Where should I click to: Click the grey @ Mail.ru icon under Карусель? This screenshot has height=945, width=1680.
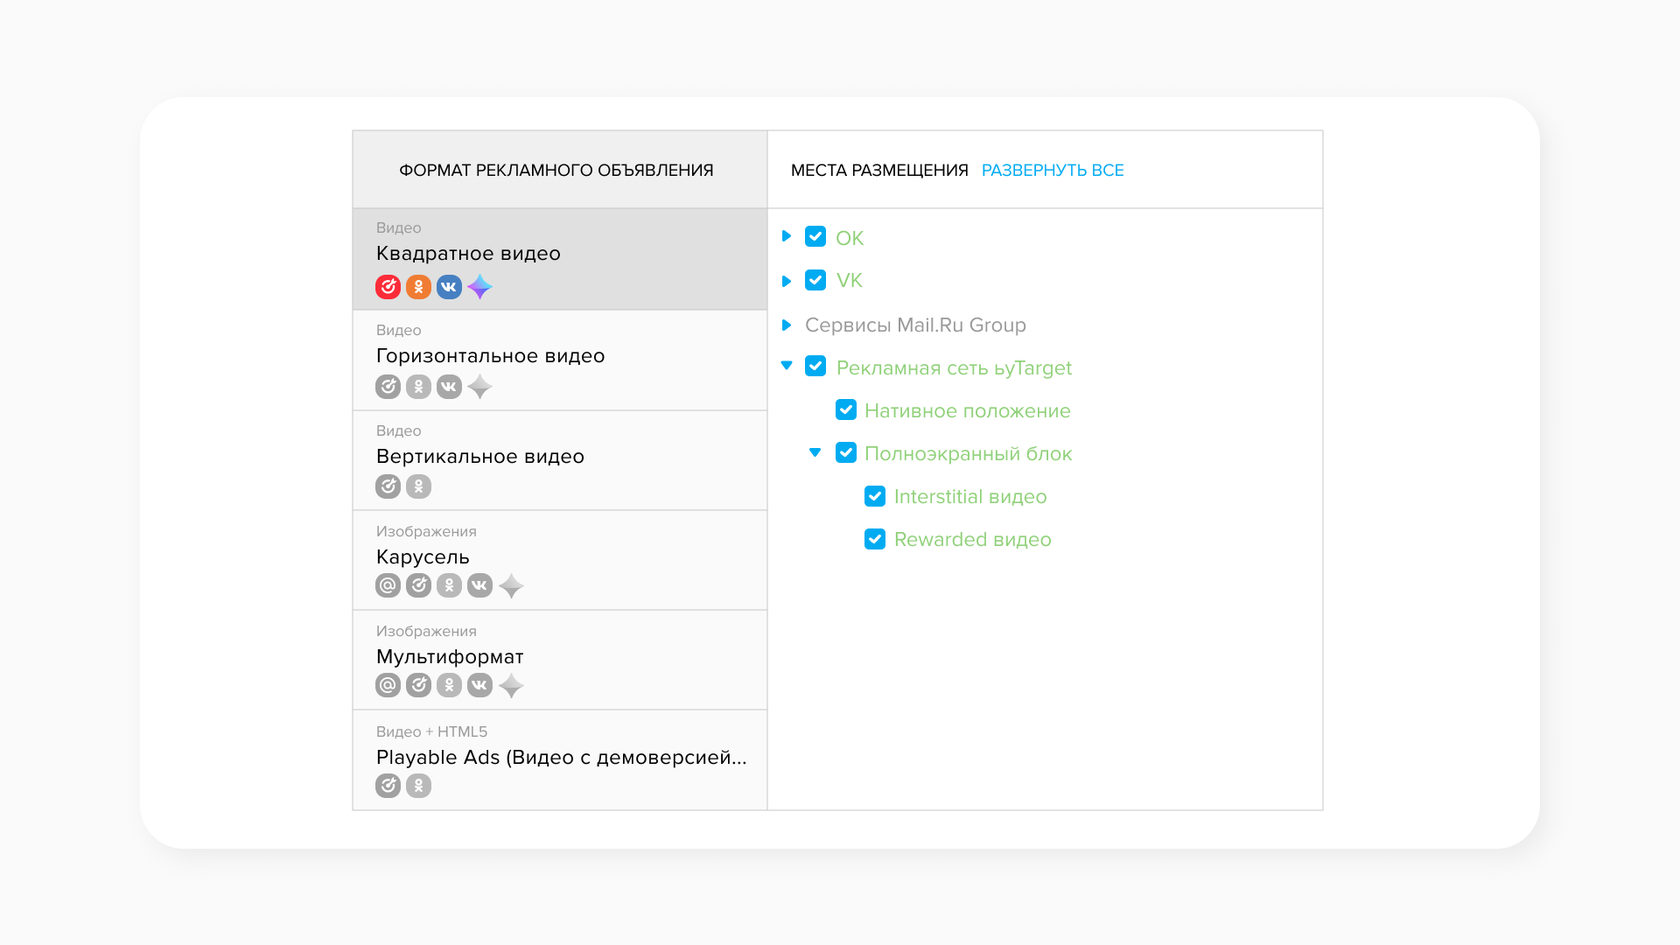pyautogui.click(x=388, y=586)
